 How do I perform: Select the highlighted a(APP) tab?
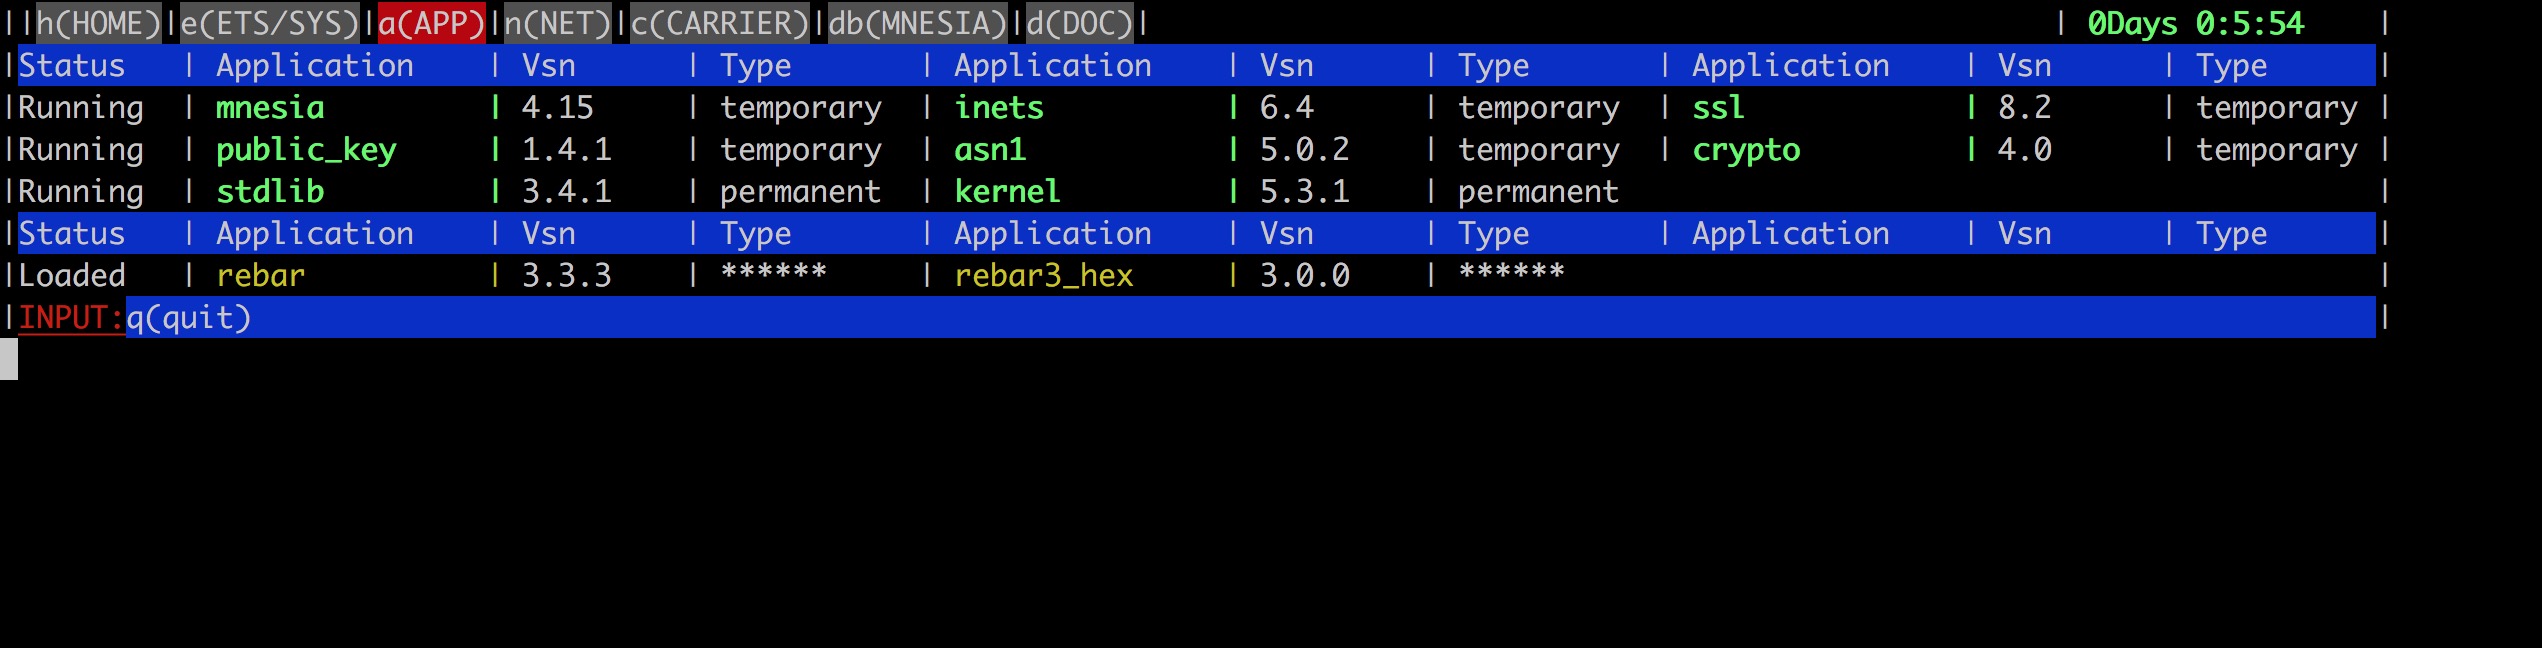tap(431, 23)
